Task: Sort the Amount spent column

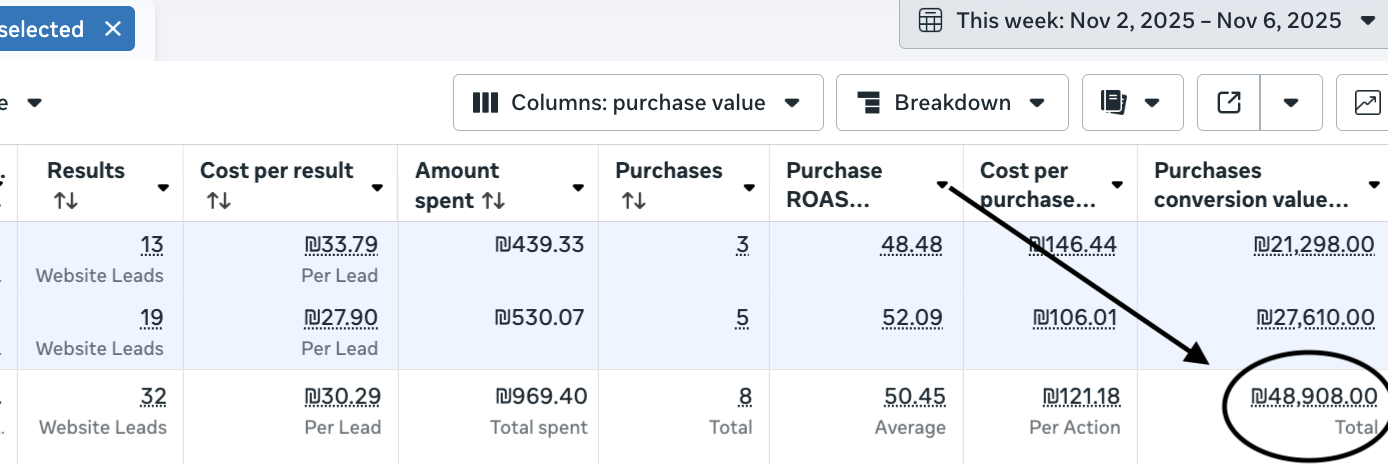Action: click(493, 201)
